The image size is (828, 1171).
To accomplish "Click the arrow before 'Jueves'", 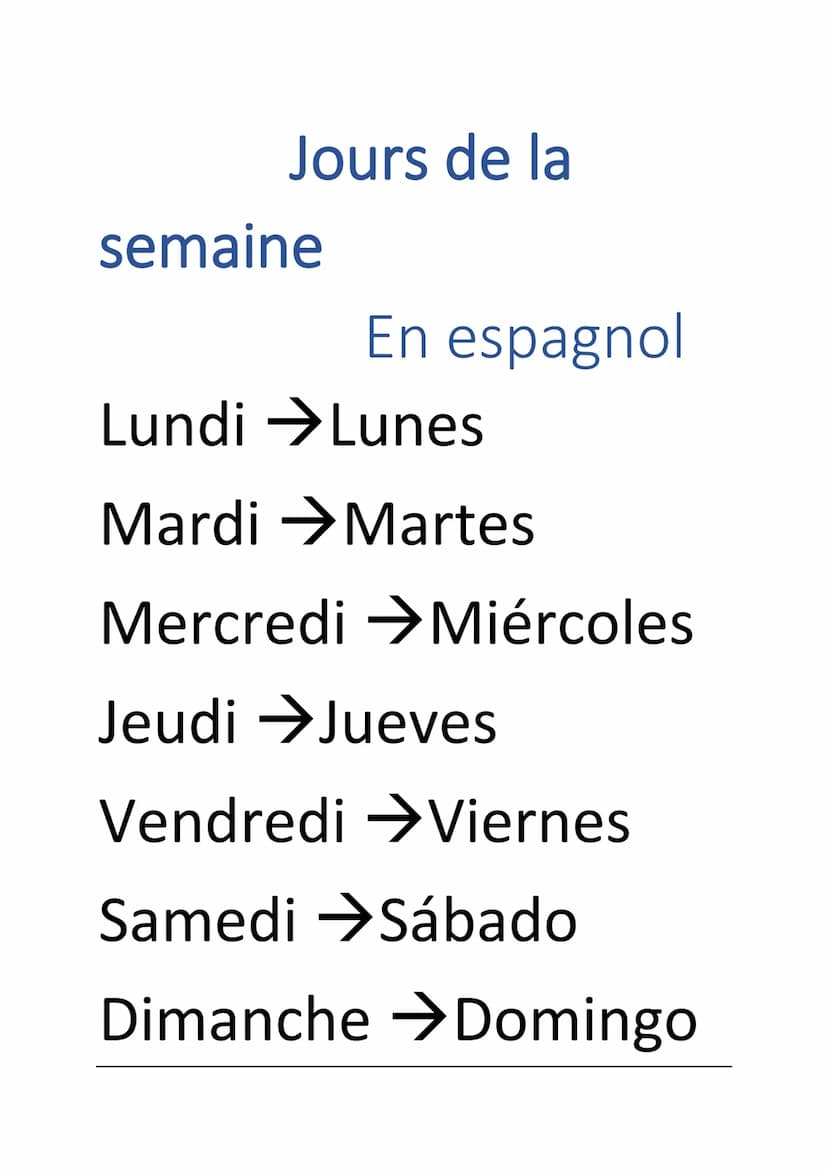I will click(x=286, y=722).
